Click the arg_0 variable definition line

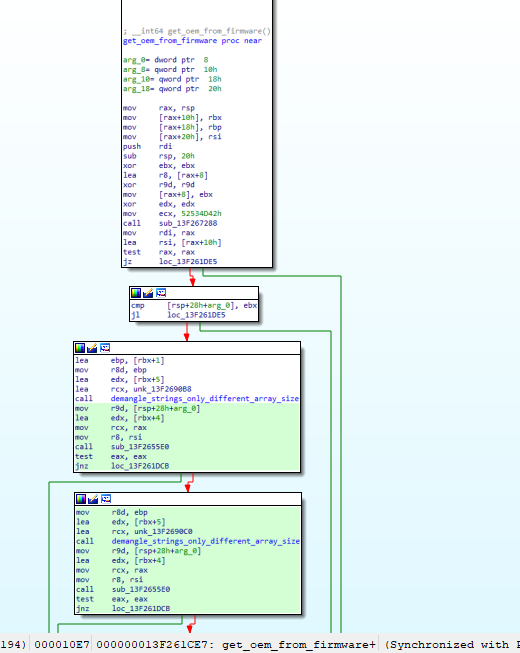[x=165, y=60]
